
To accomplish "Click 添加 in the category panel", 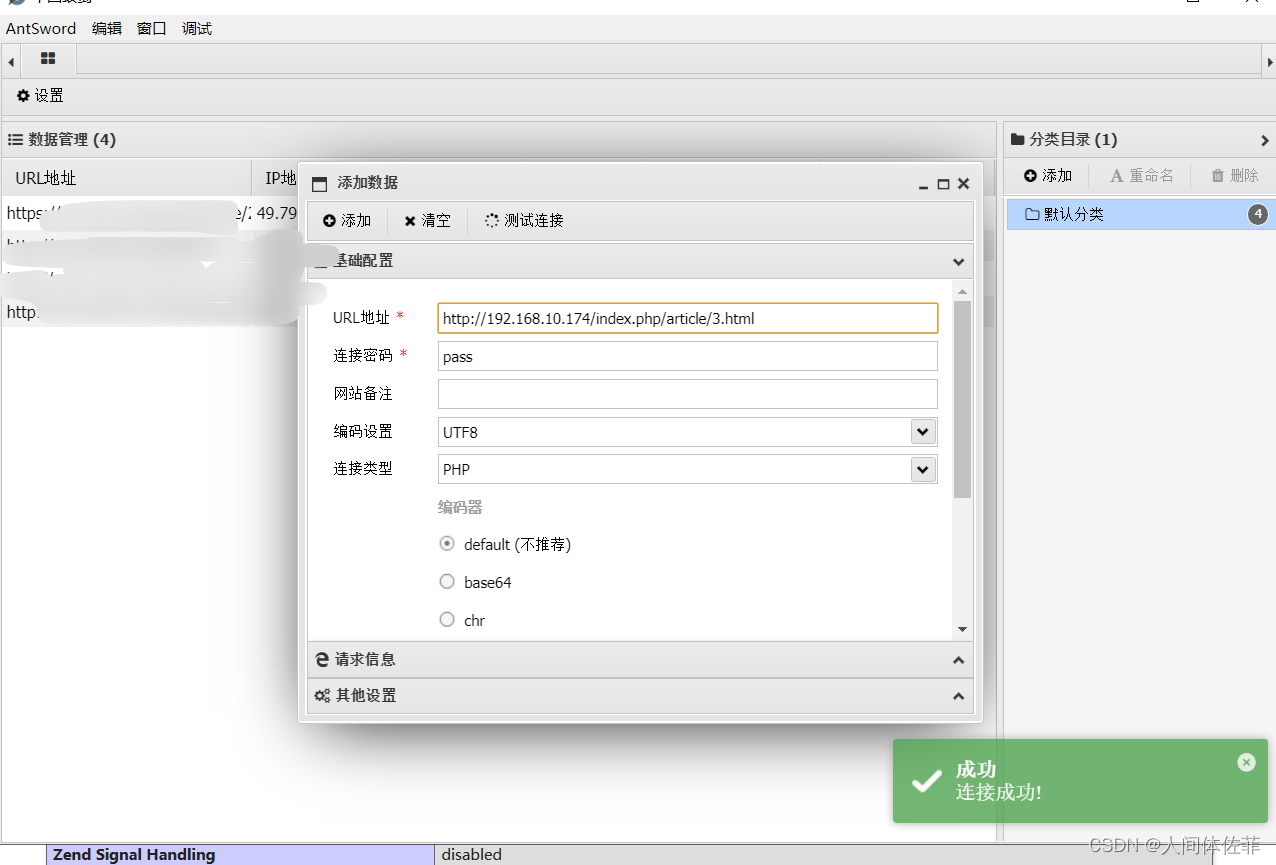I will 1048,176.
